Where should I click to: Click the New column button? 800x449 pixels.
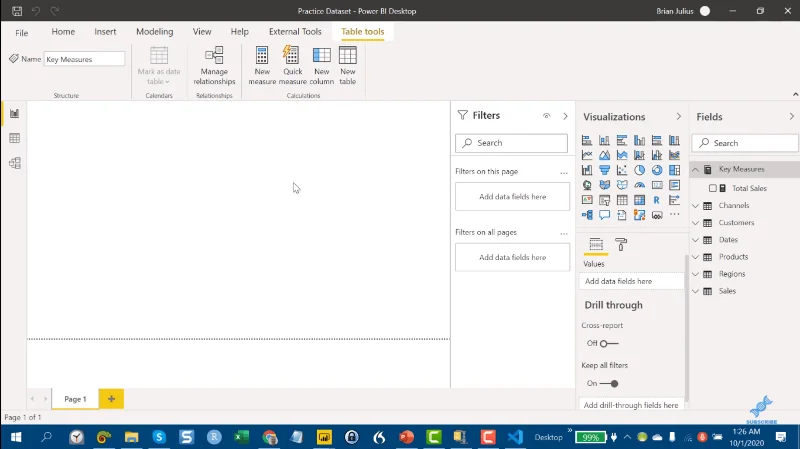point(322,65)
